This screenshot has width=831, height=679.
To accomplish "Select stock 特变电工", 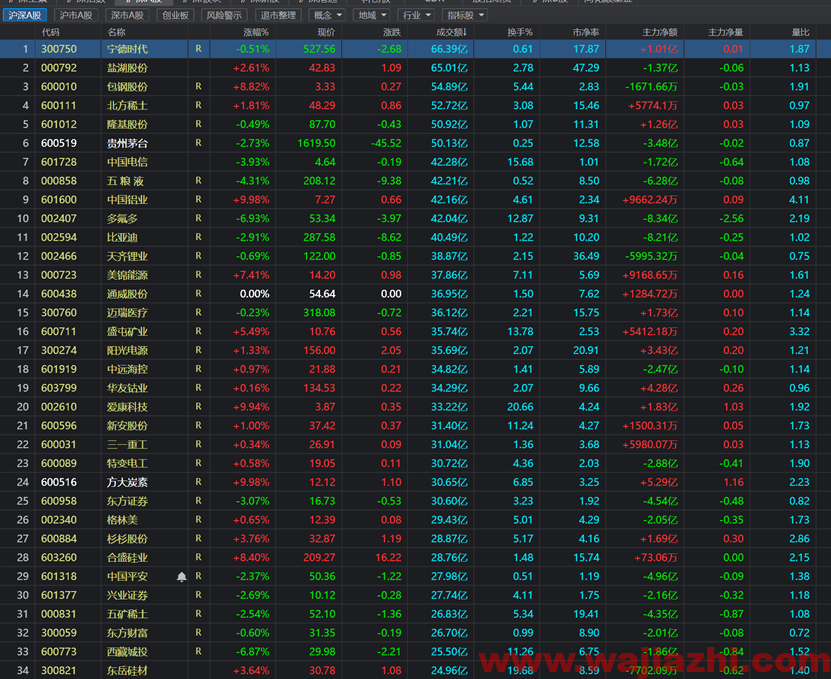I will click(127, 463).
